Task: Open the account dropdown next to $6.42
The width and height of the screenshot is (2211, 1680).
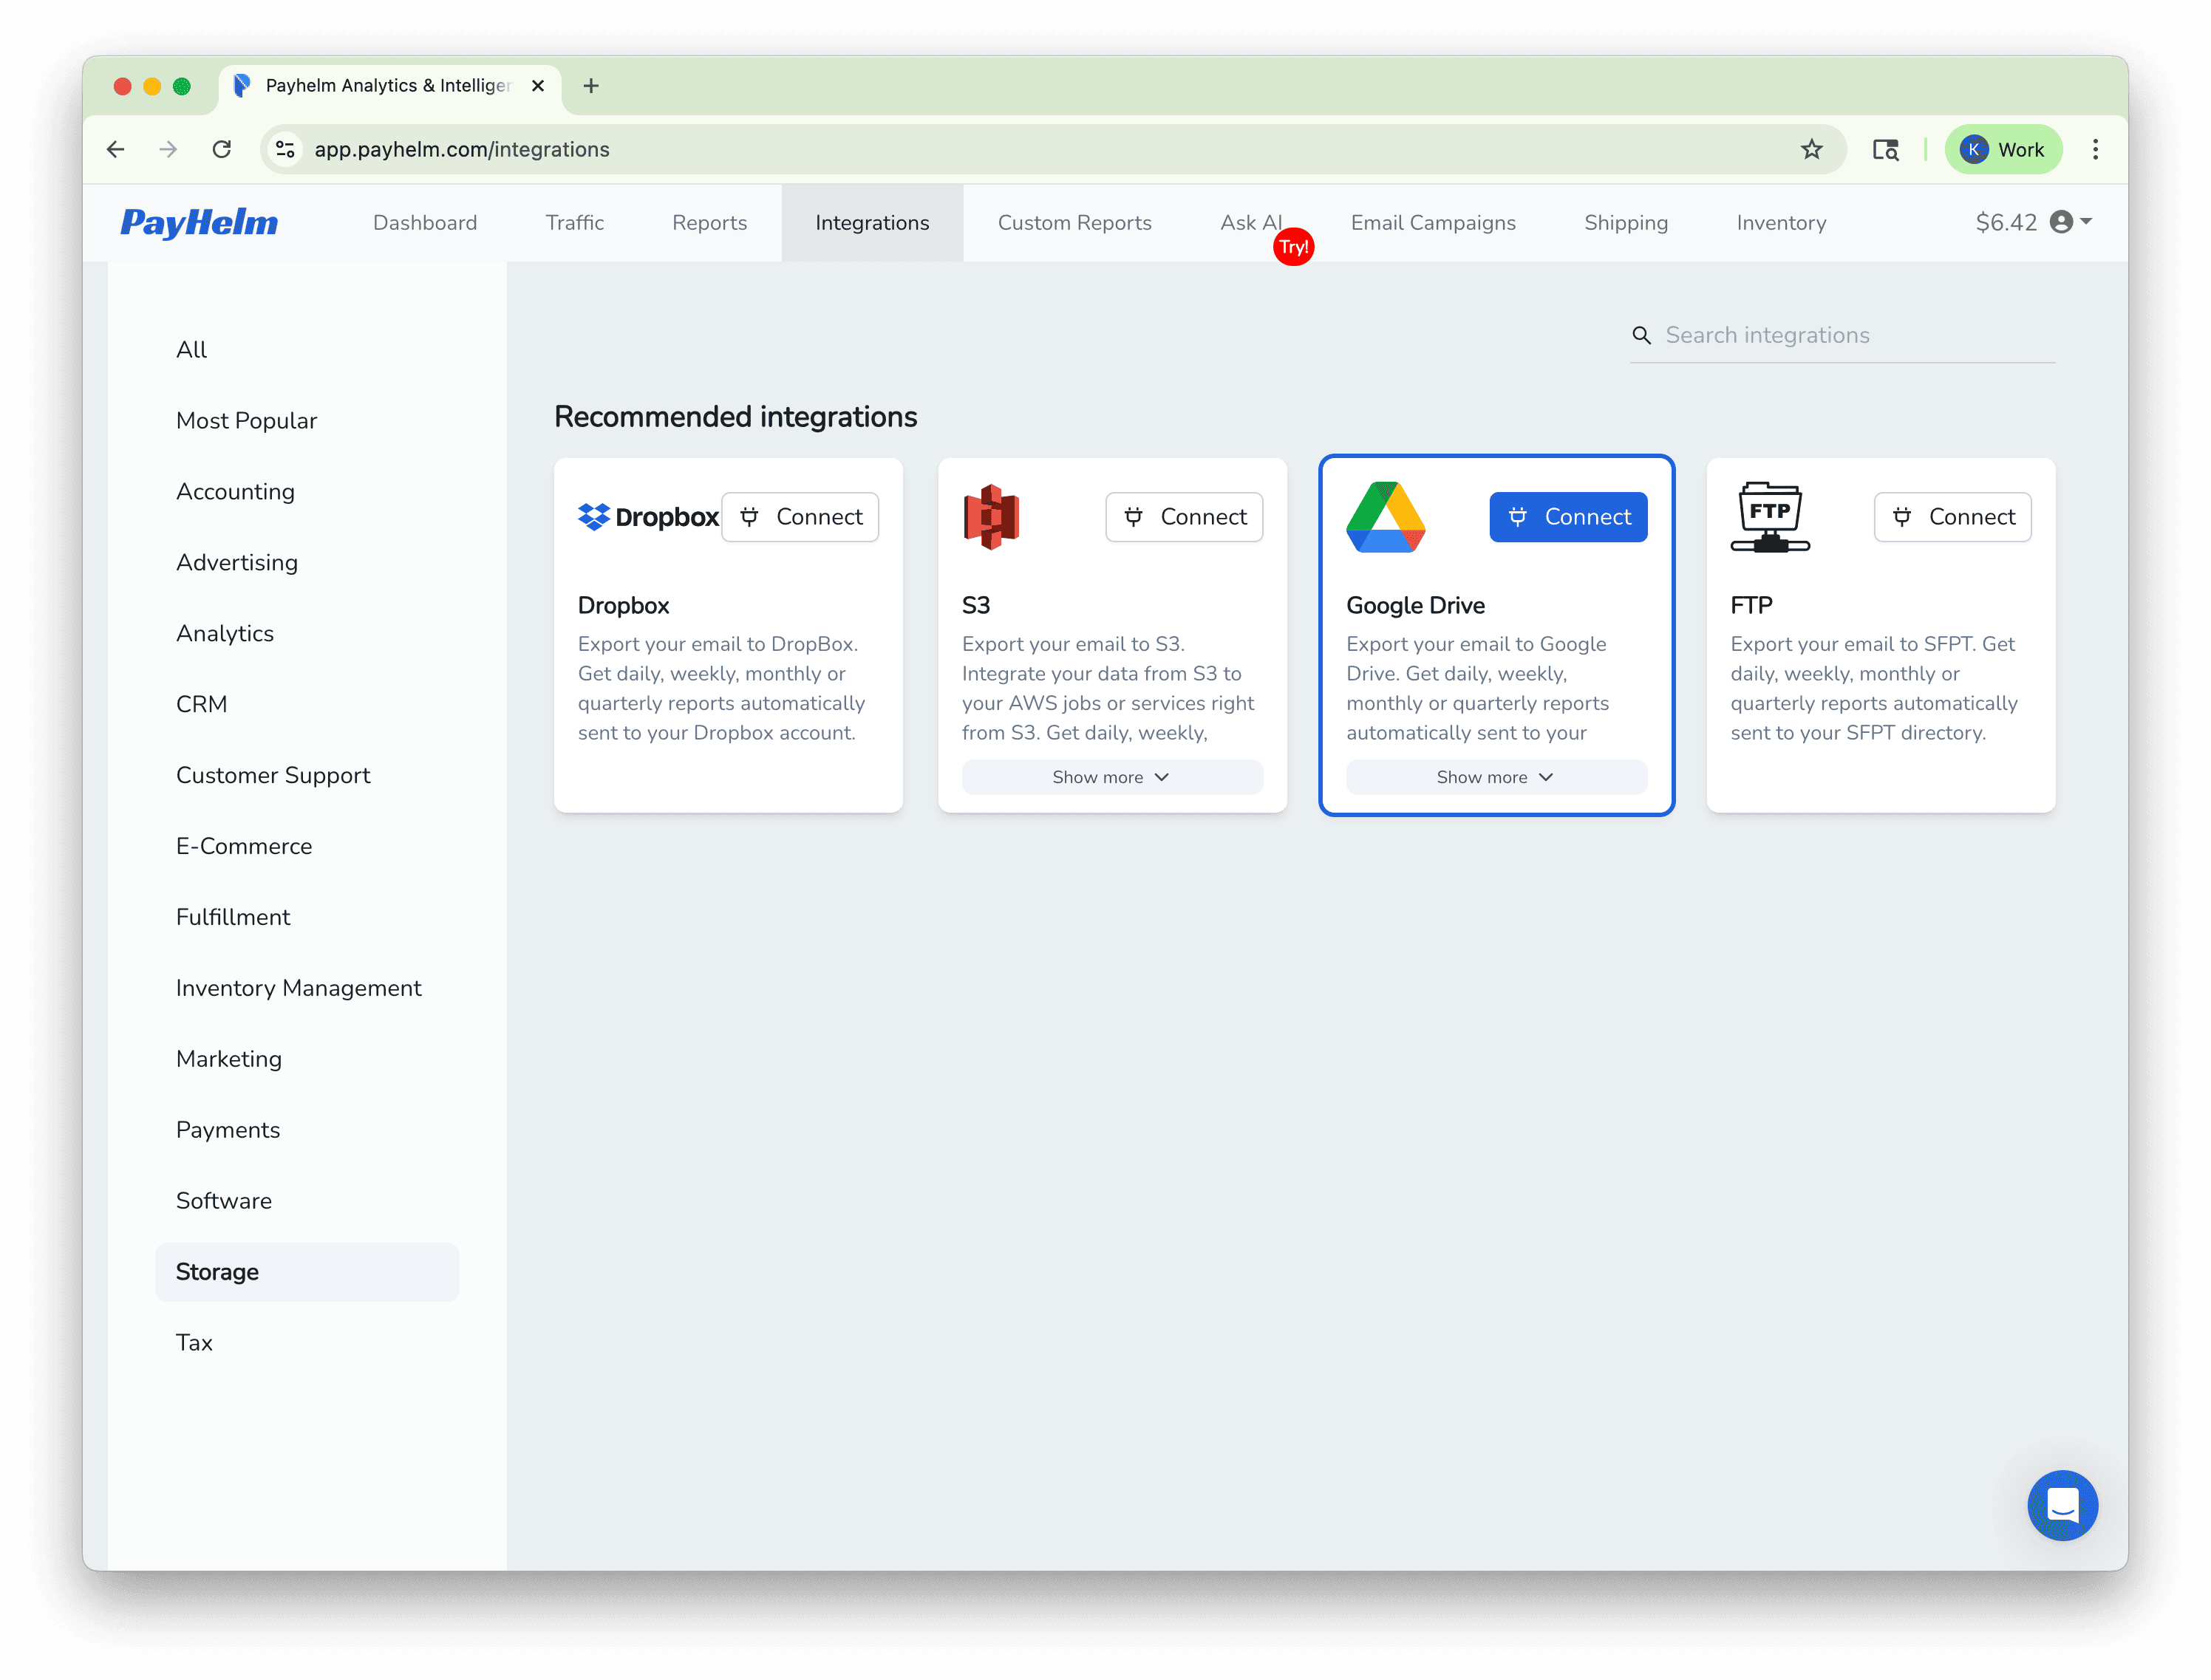Action: 2063,222
